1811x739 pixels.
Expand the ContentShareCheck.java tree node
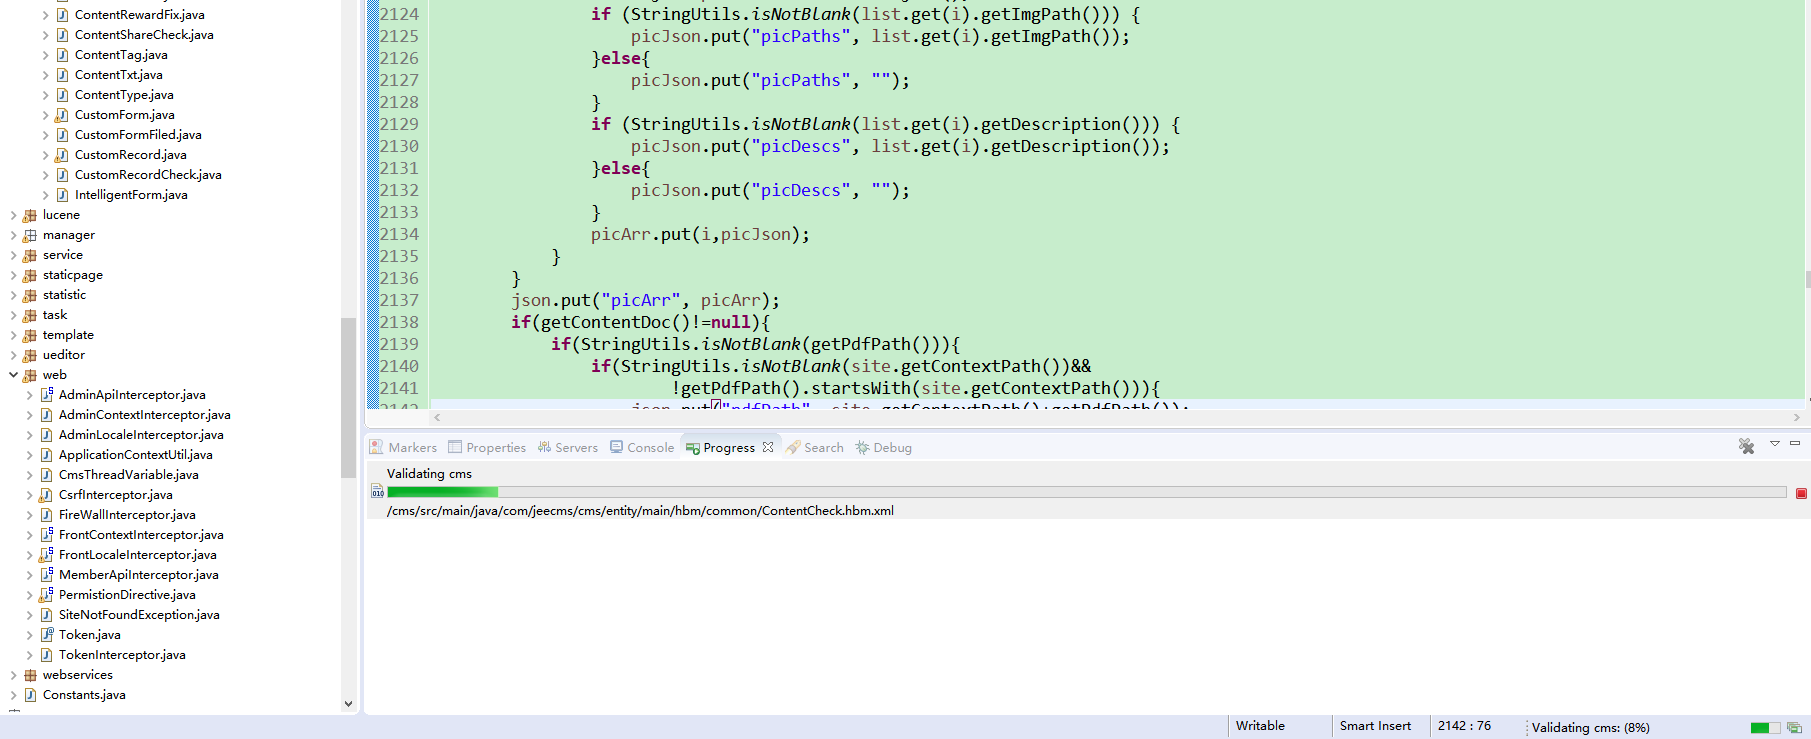tap(45, 35)
